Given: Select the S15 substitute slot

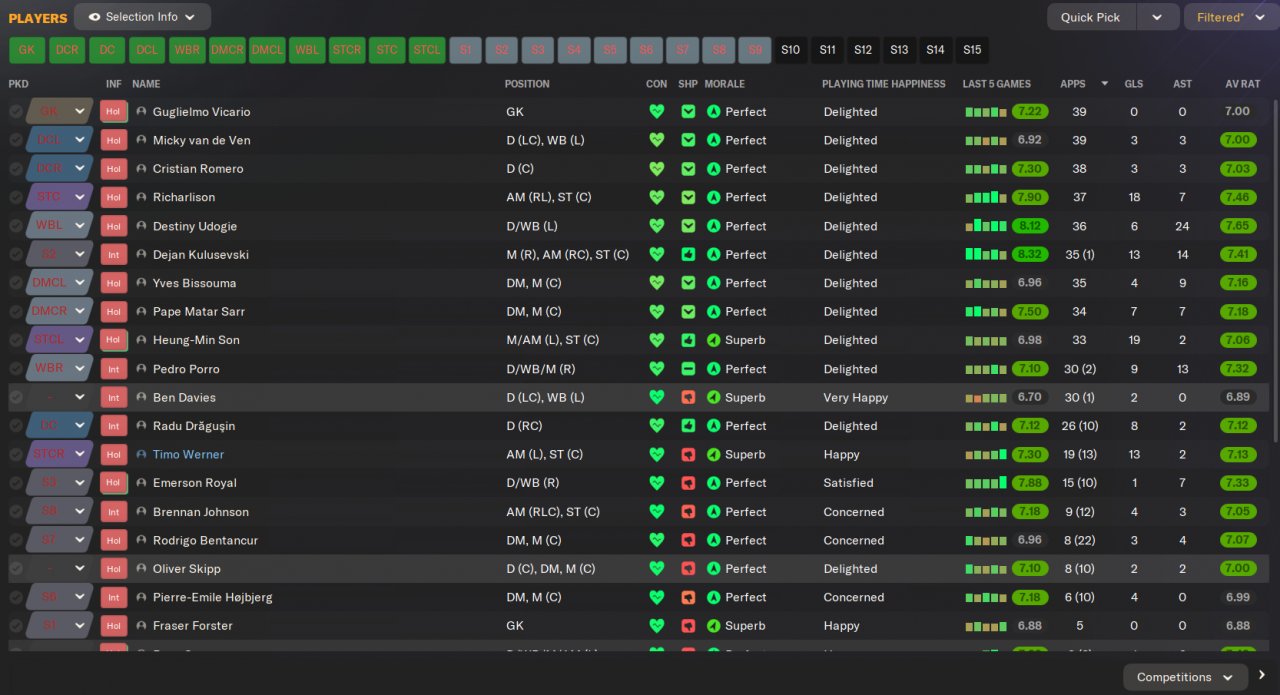Looking at the screenshot, I should coord(971,49).
